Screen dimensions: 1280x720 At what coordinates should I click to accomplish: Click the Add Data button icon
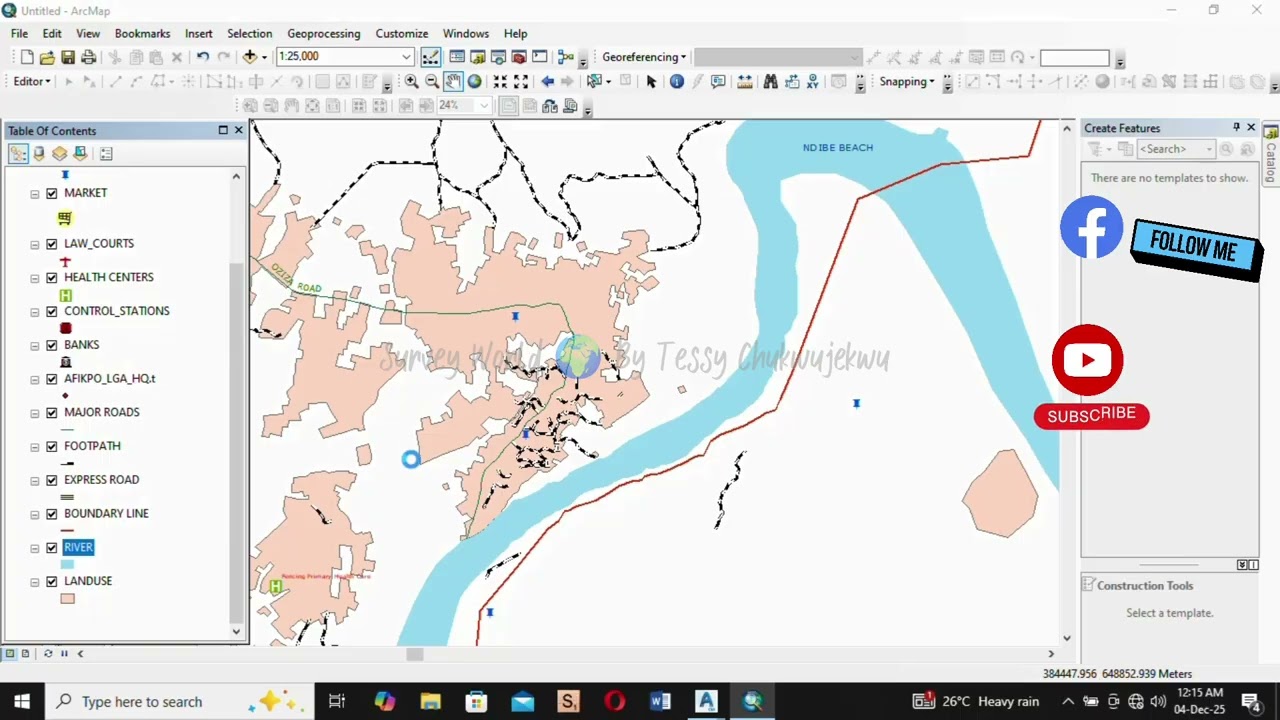[250, 57]
